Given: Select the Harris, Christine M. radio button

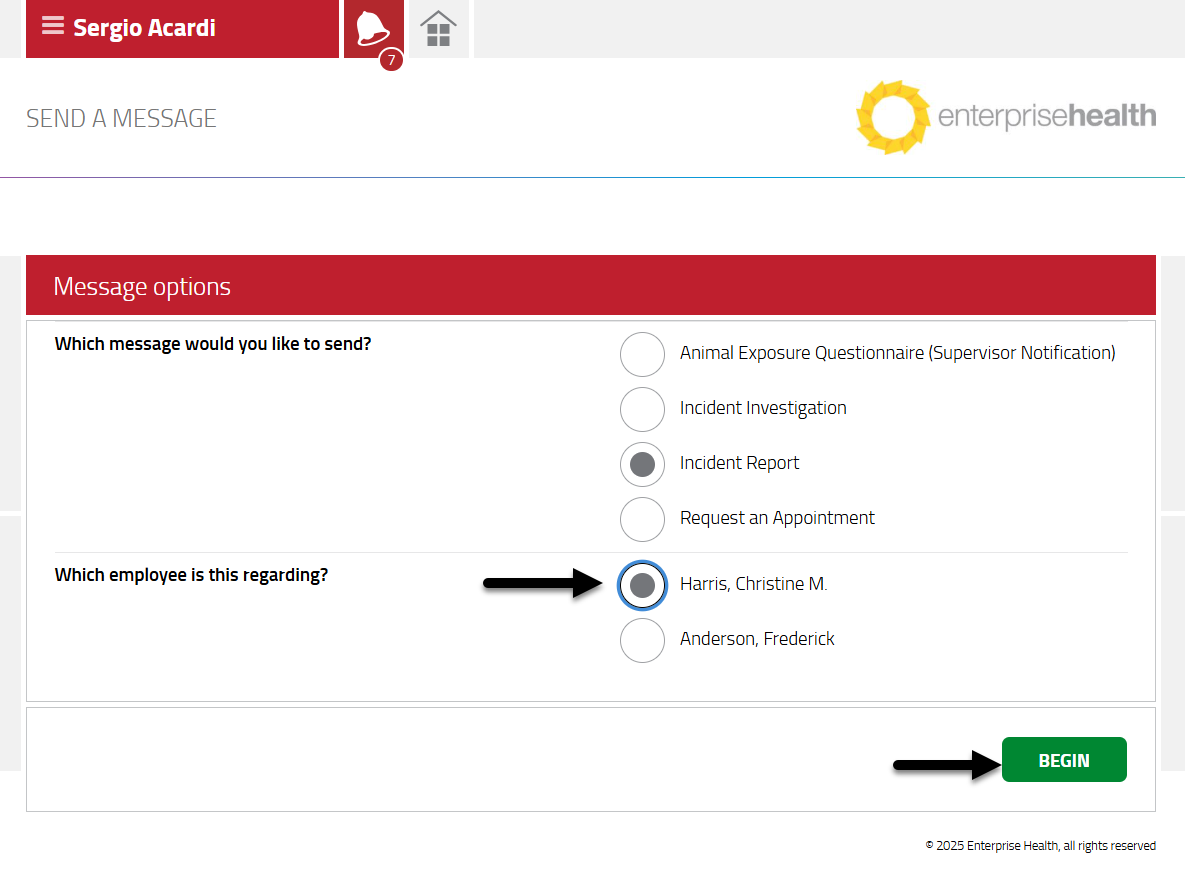Looking at the screenshot, I should (x=642, y=585).
